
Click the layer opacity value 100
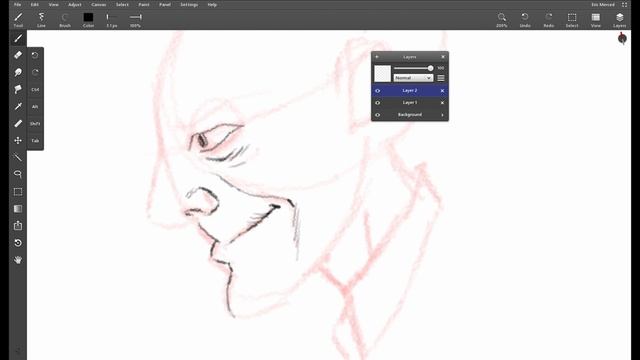(x=441, y=68)
